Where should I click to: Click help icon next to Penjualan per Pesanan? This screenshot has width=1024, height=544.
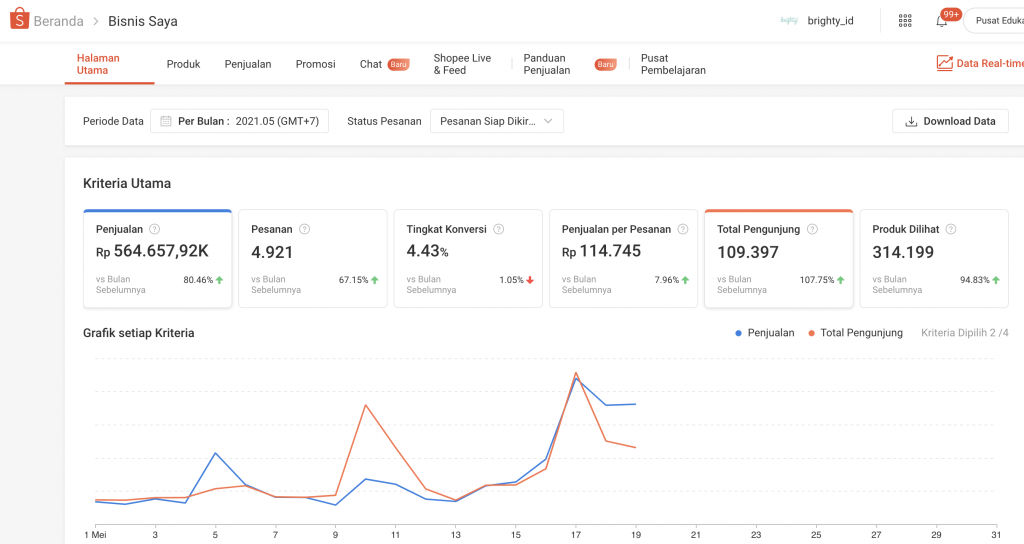click(682, 229)
